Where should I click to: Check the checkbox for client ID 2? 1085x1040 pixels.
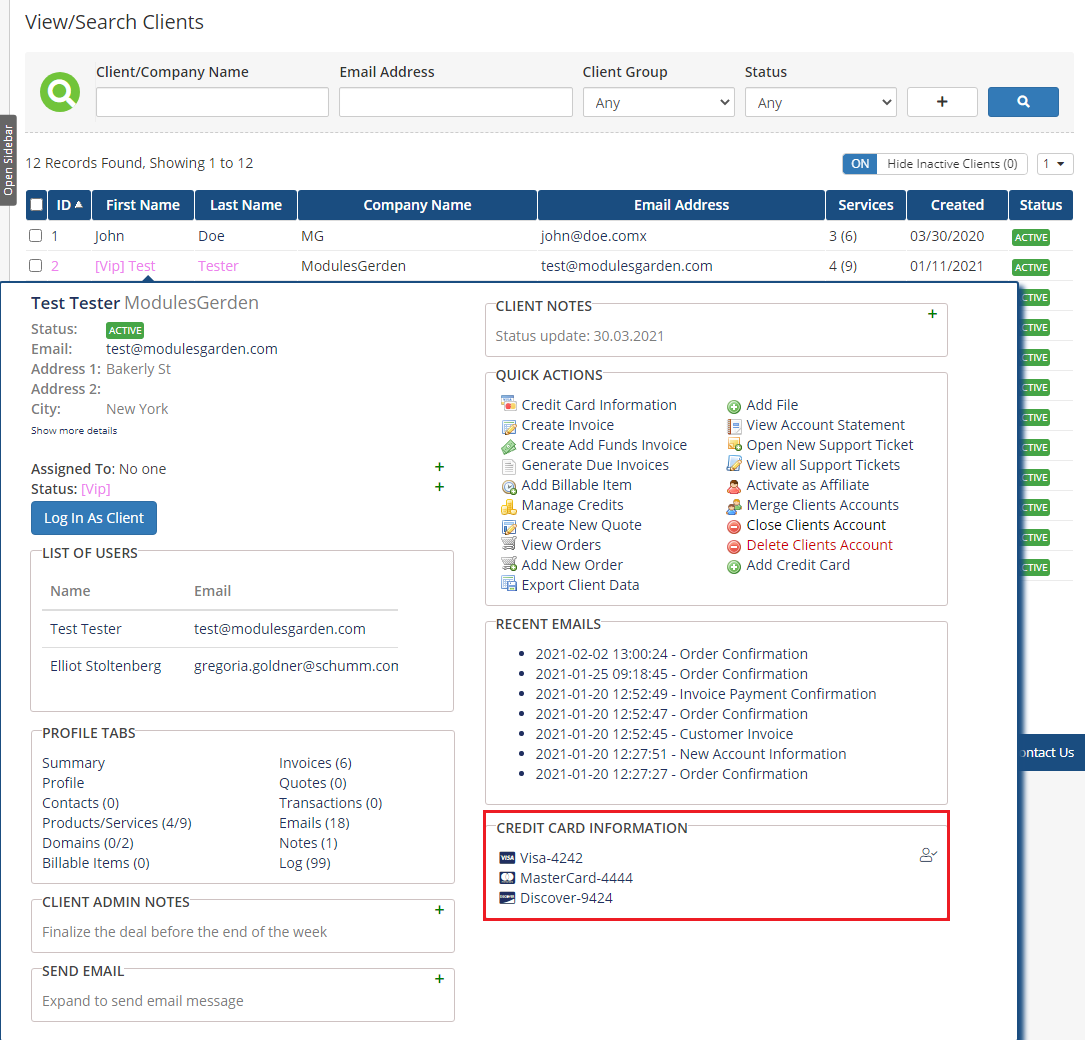click(35, 266)
